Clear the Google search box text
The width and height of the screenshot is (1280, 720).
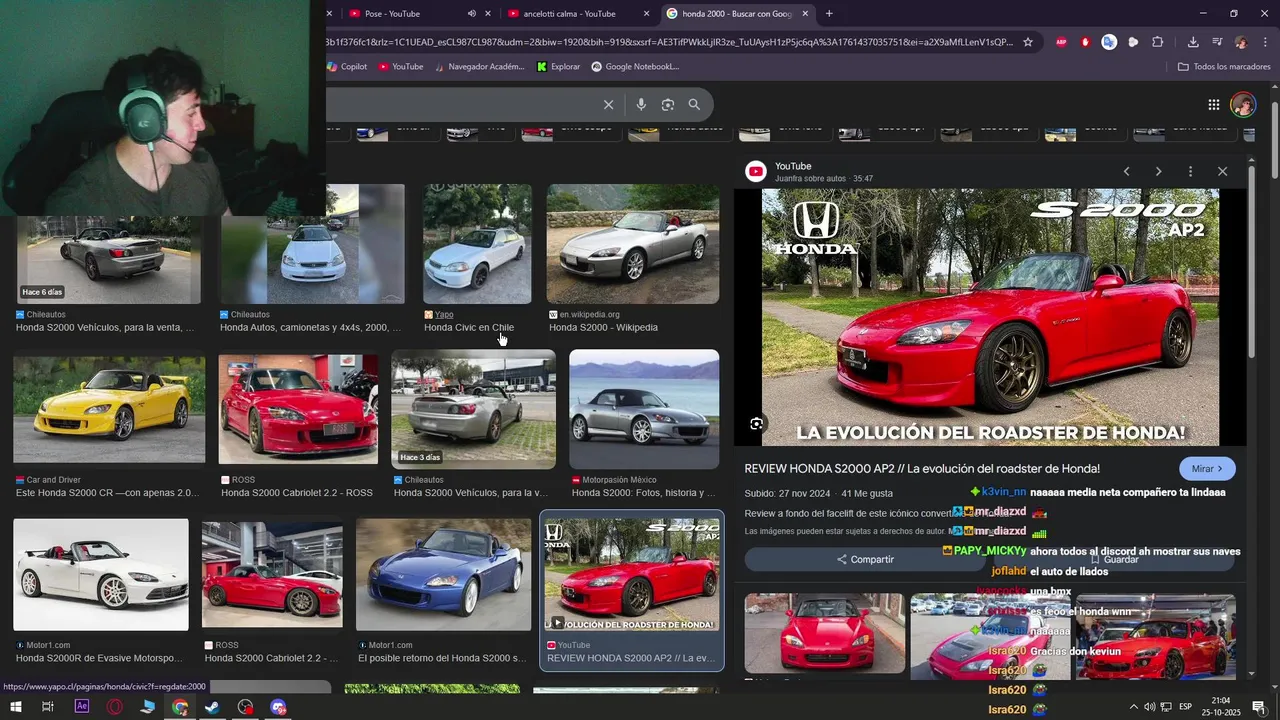(608, 104)
